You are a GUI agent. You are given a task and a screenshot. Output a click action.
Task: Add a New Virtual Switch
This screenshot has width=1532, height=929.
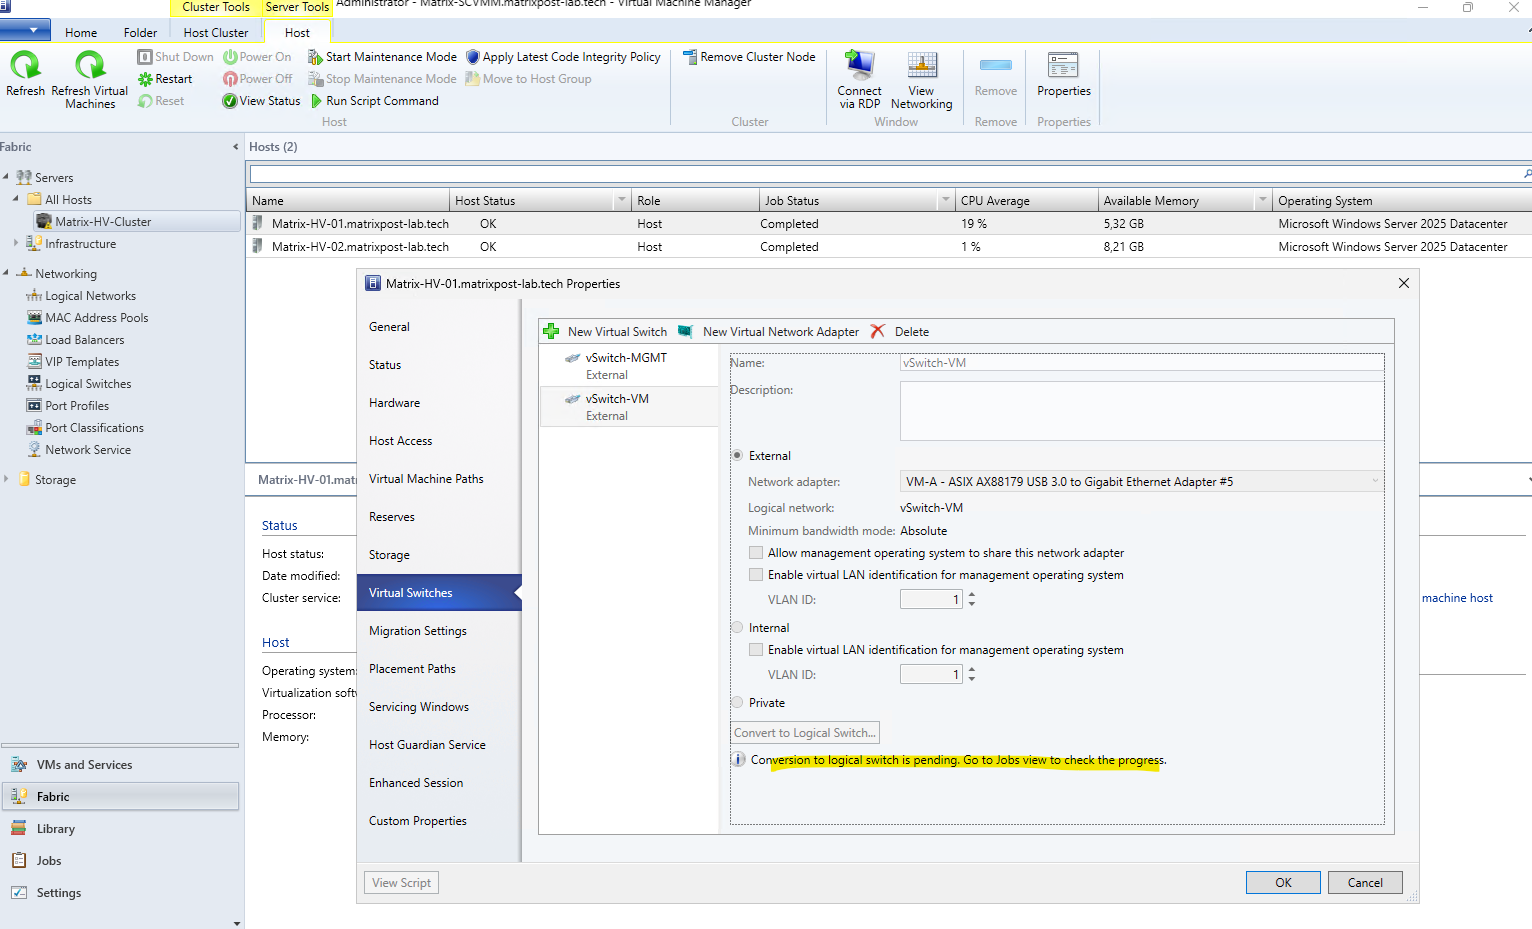(605, 332)
